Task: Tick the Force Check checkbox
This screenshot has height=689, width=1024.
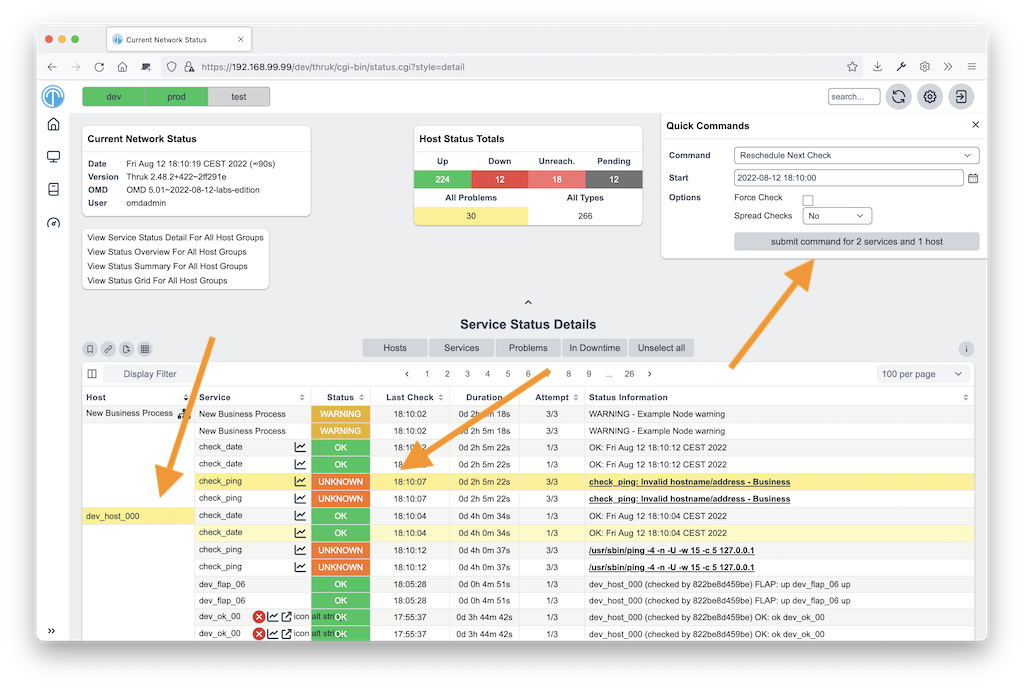Action: click(808, 200)
